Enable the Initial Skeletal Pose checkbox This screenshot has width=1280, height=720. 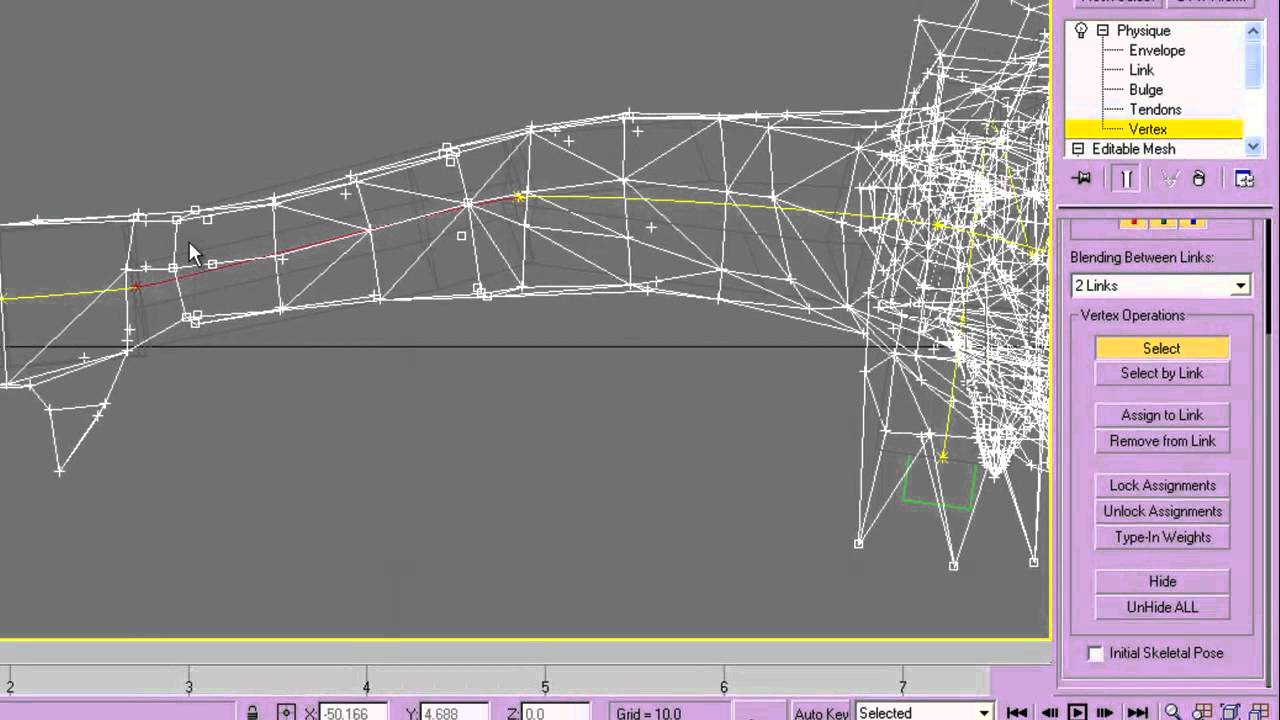pos(1095,653)
